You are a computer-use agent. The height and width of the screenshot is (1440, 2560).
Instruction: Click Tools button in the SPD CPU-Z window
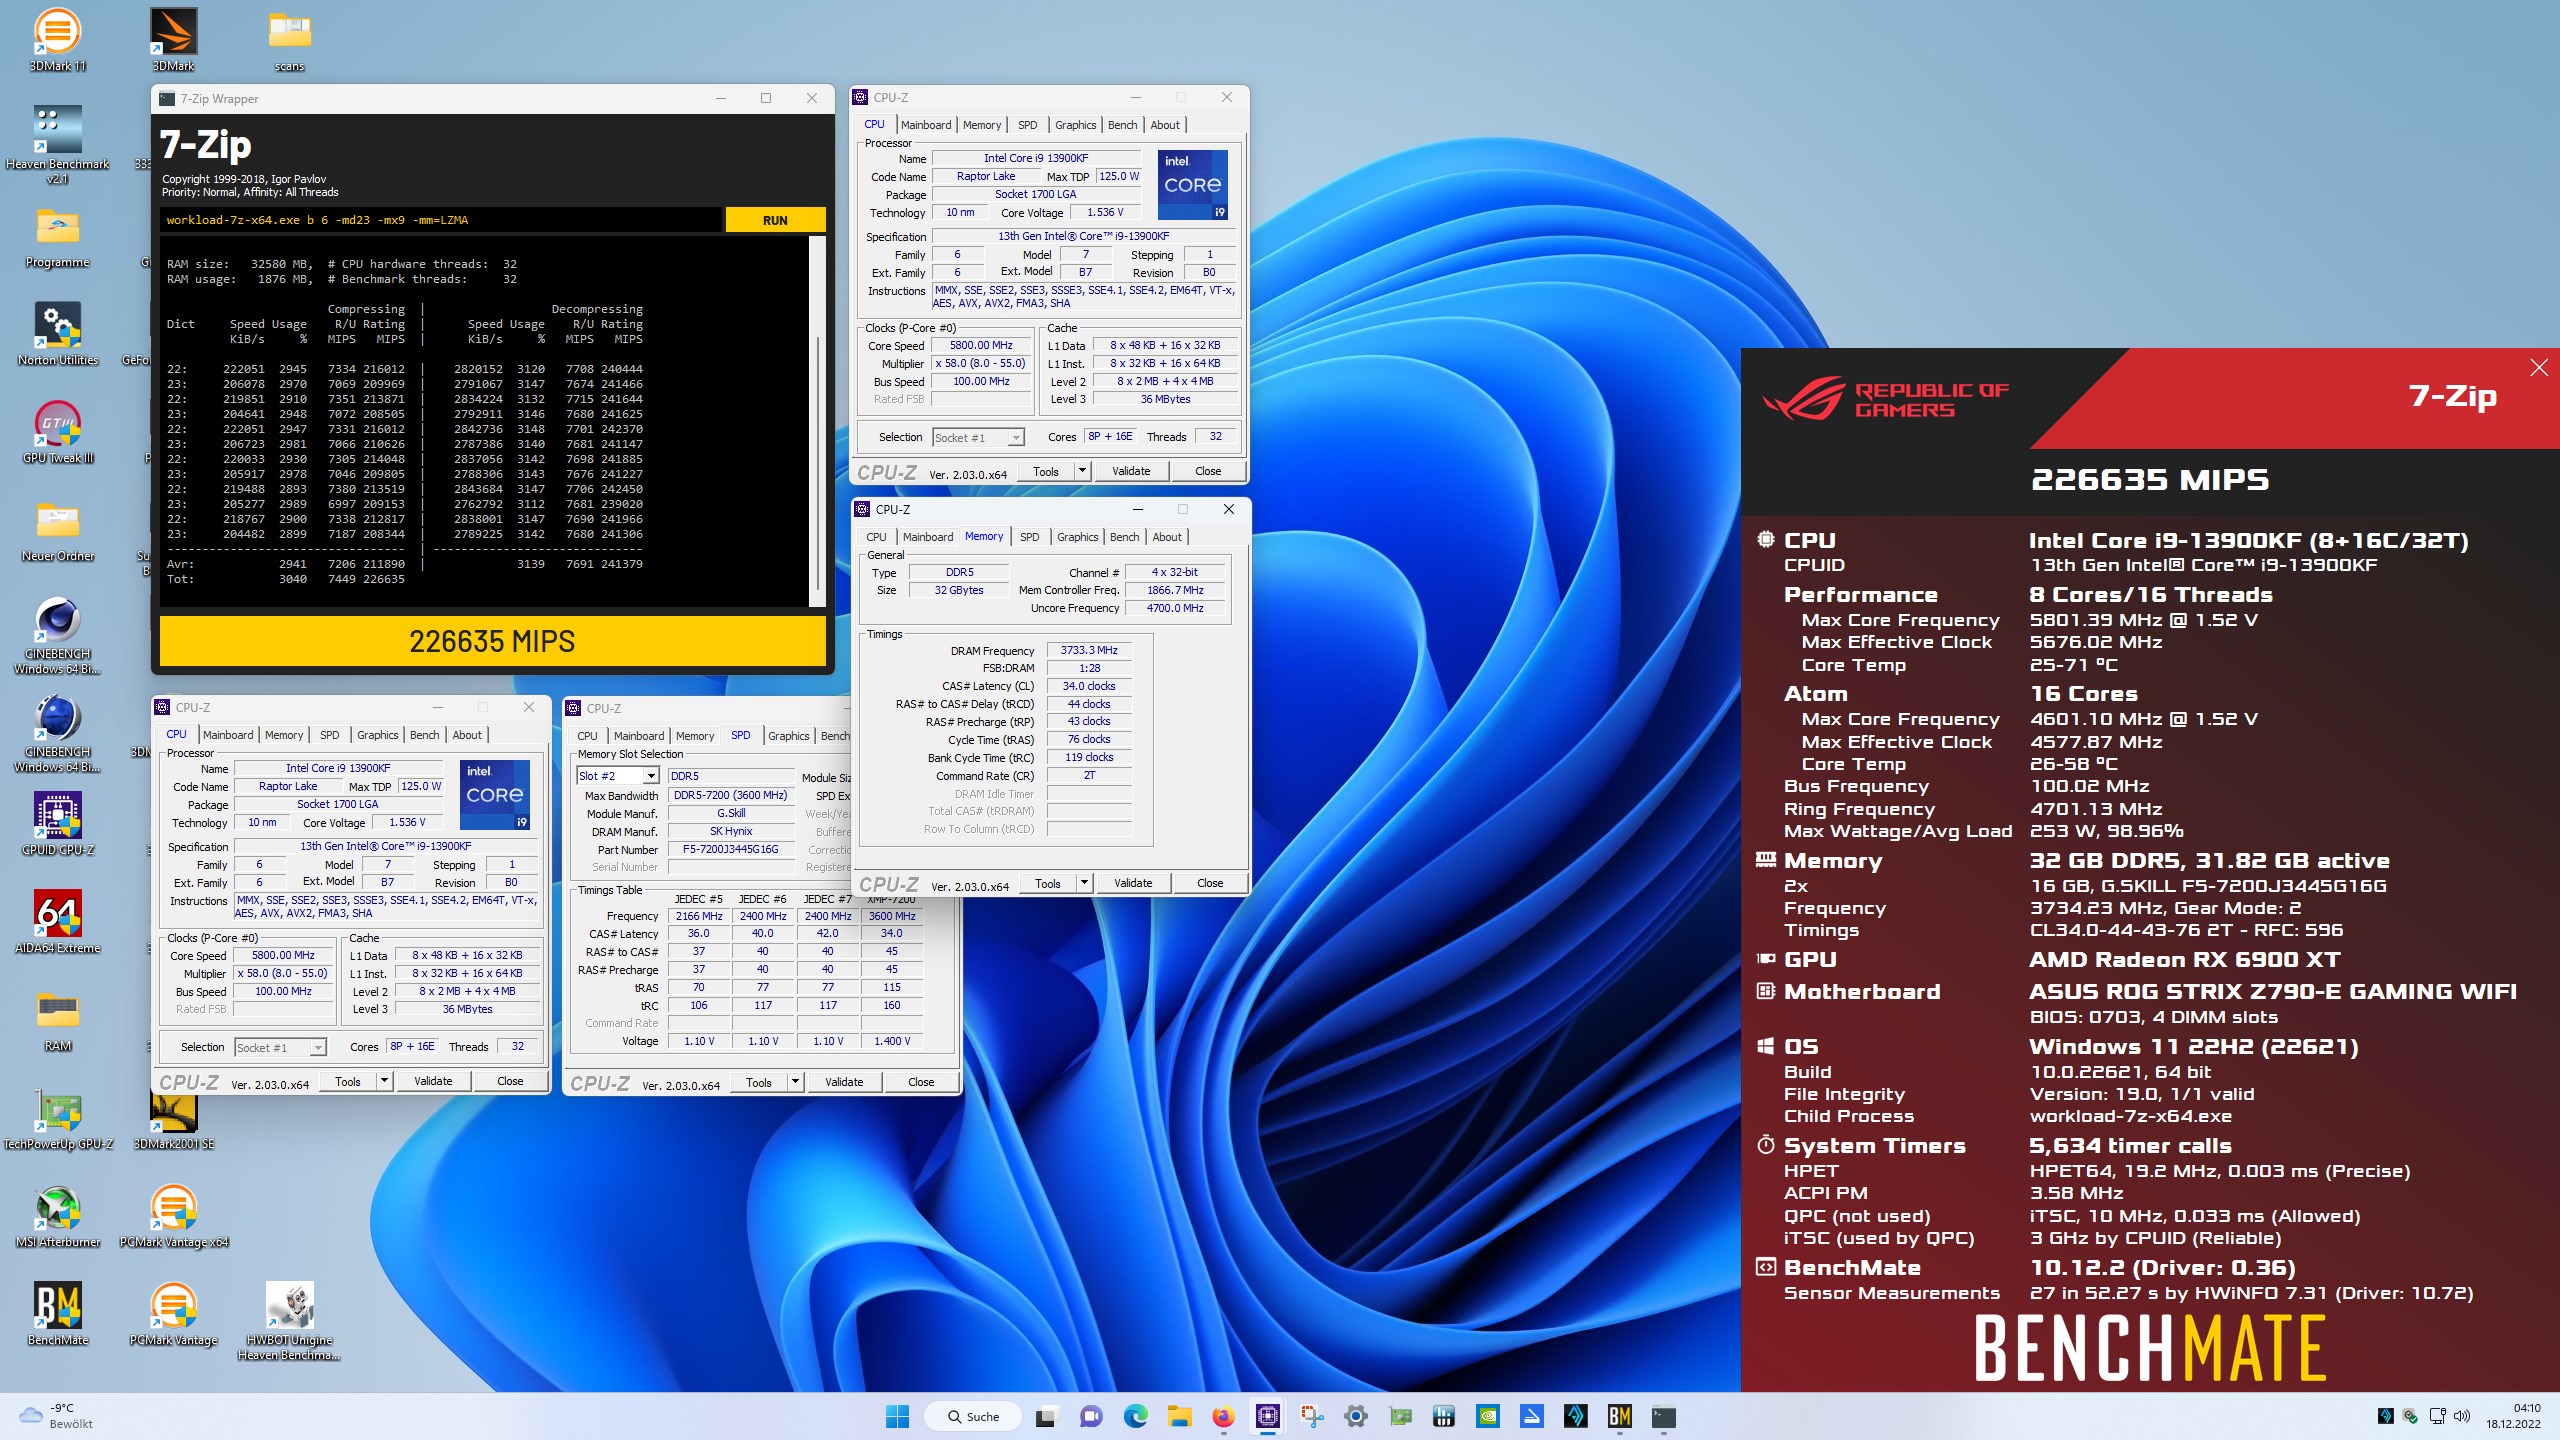[x=758, y=1082]
